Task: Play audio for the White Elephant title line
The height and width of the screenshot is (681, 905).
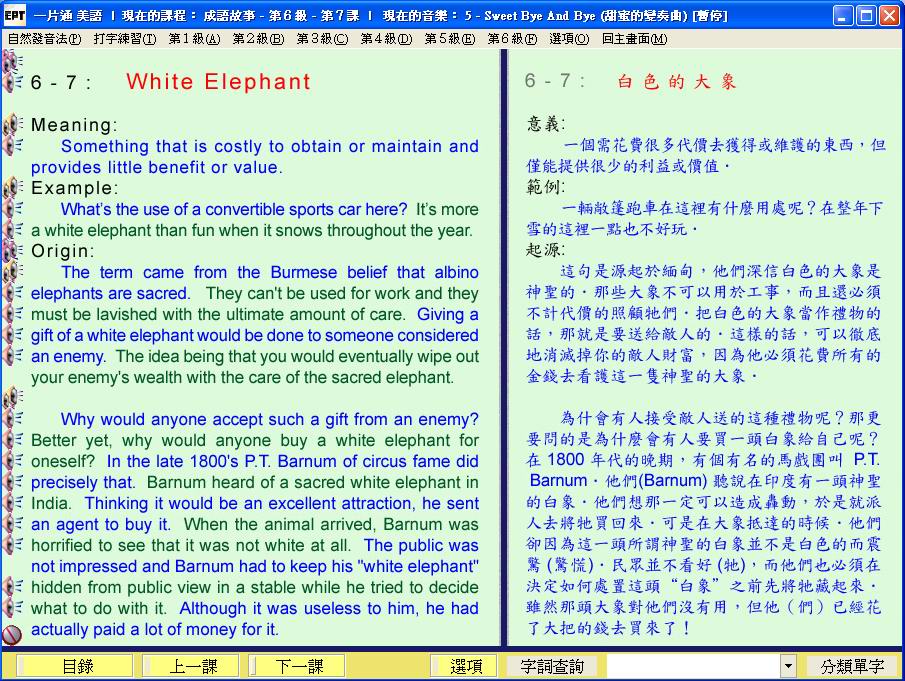Action: (x=13, y=82)
